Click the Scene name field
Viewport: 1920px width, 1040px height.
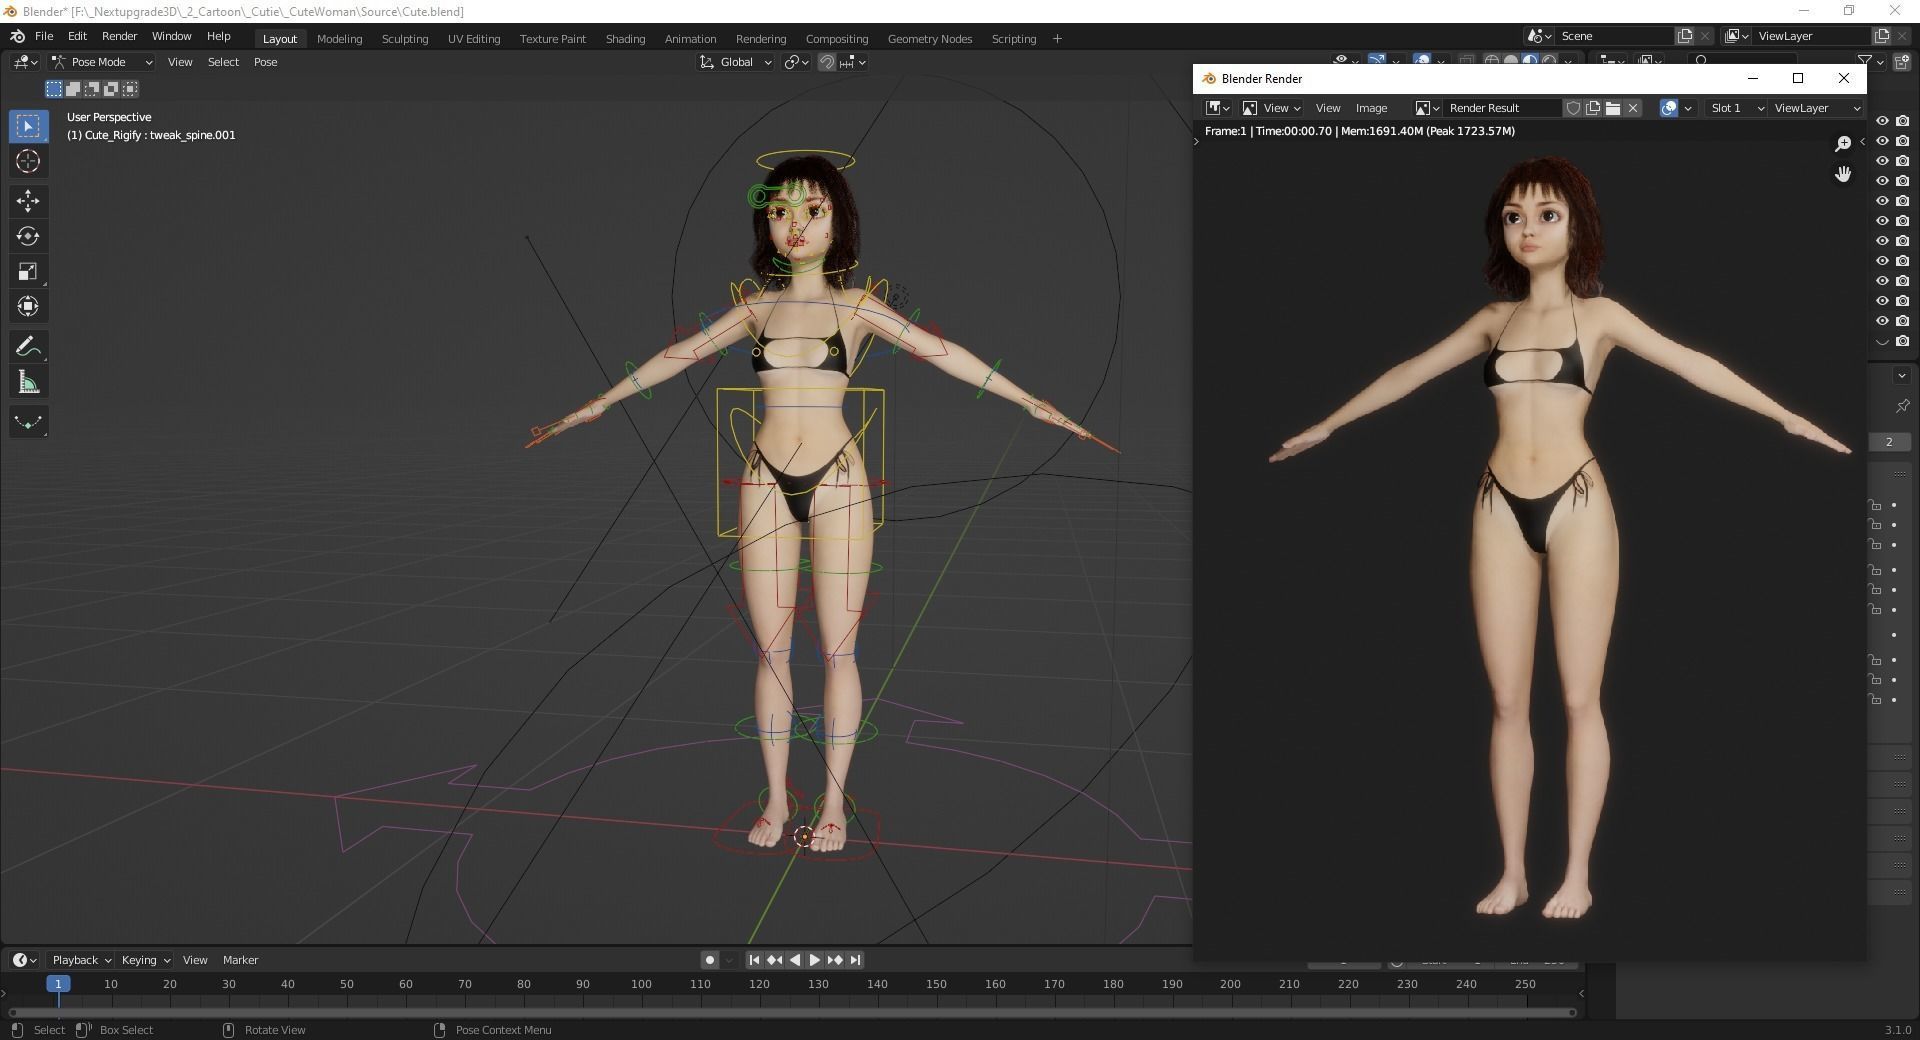[x=1613, y=36]
